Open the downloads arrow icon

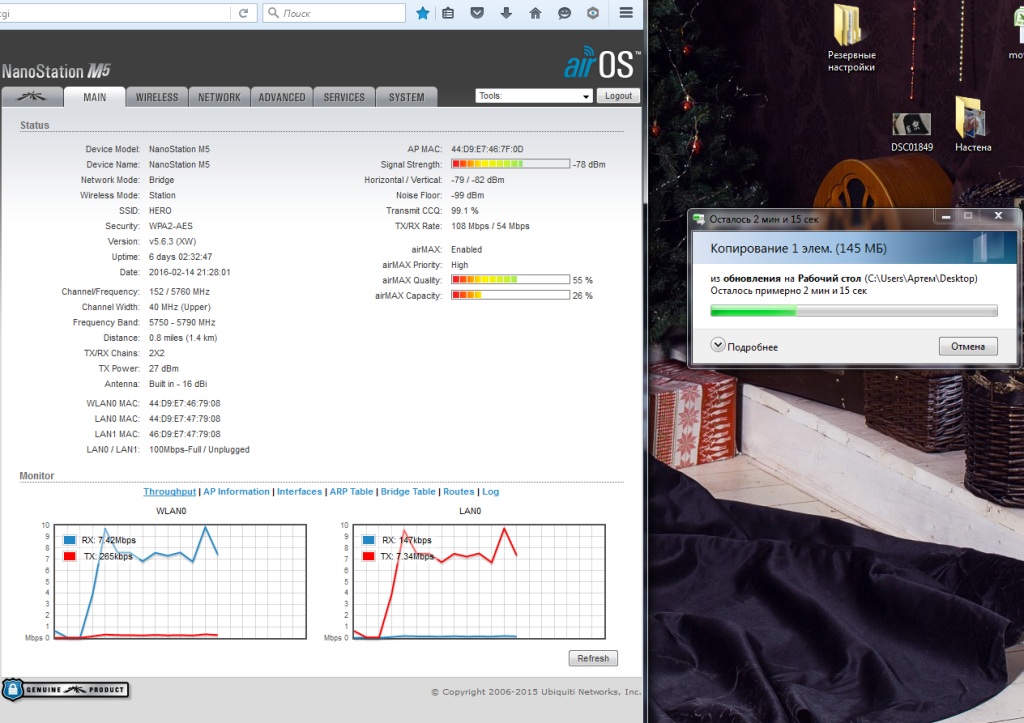(506, 13)
